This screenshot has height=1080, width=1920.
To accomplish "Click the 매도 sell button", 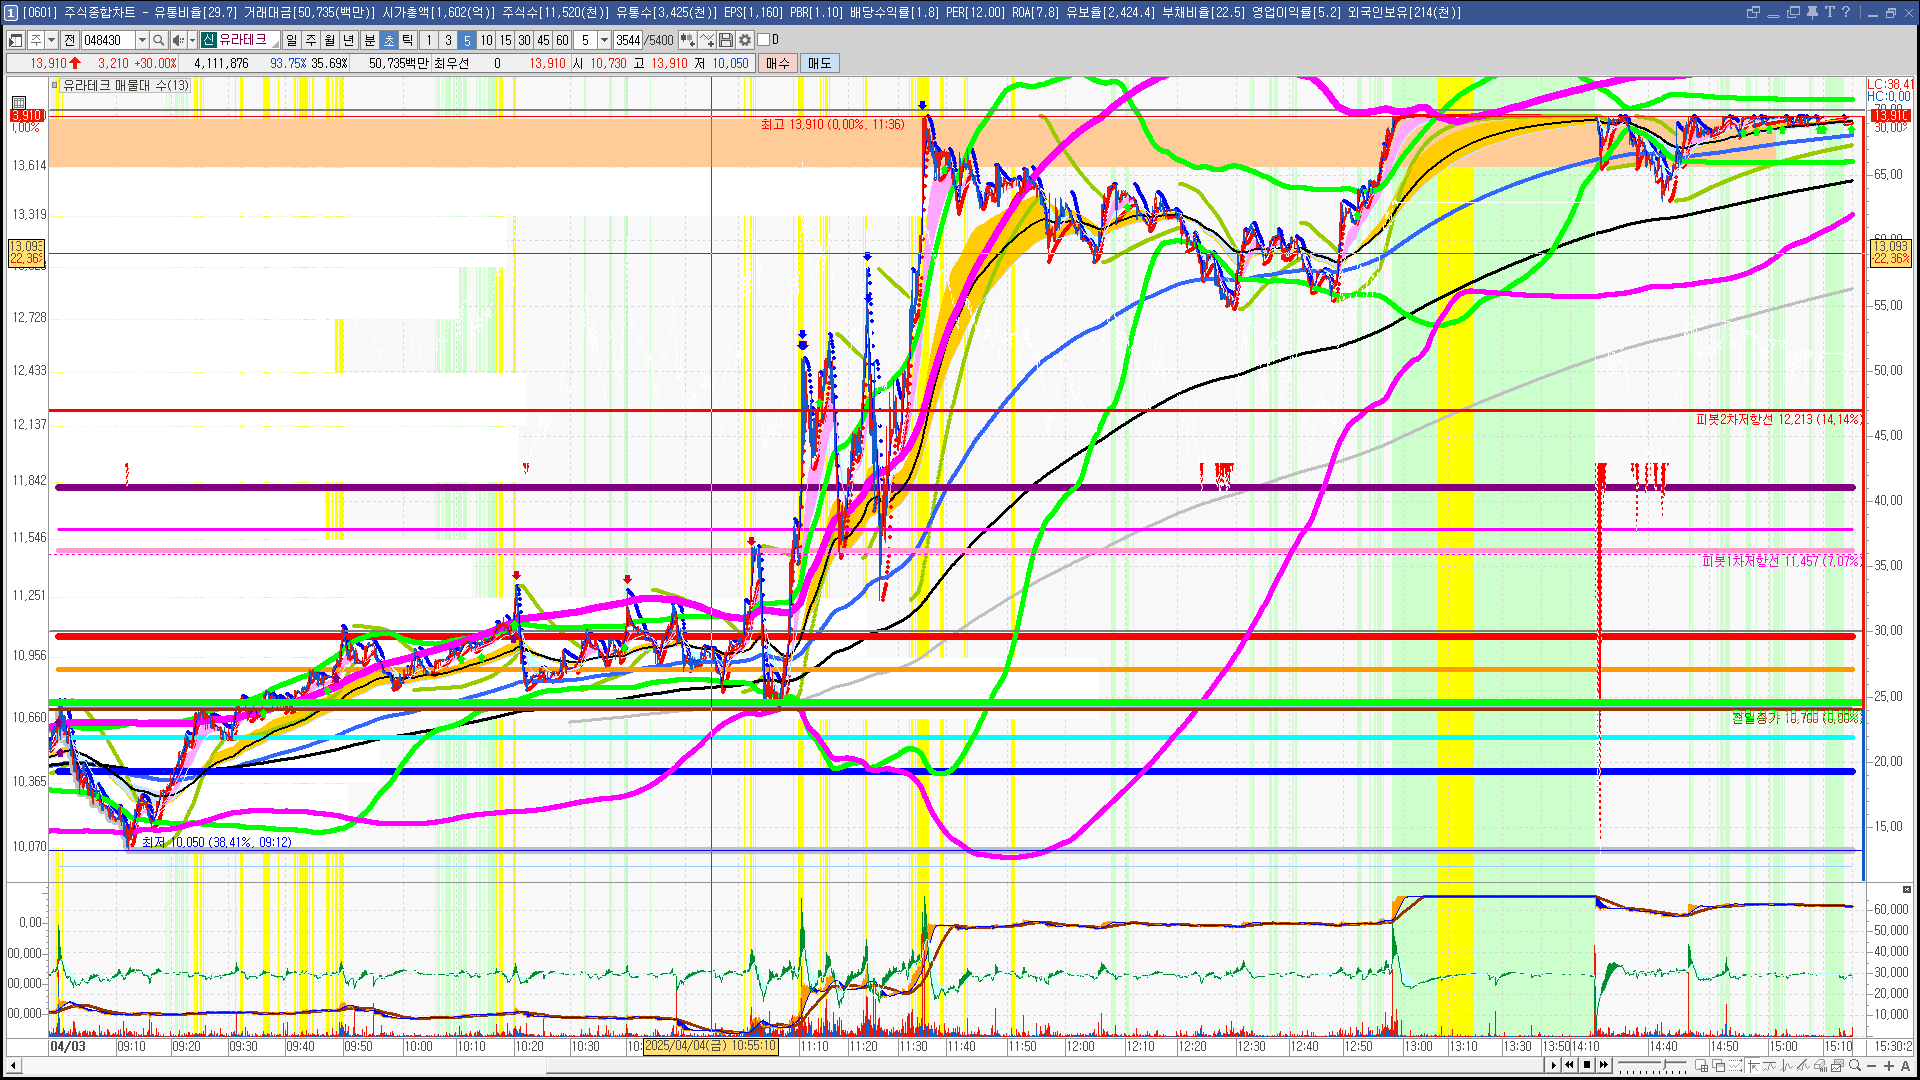I will tap(820, 63).
